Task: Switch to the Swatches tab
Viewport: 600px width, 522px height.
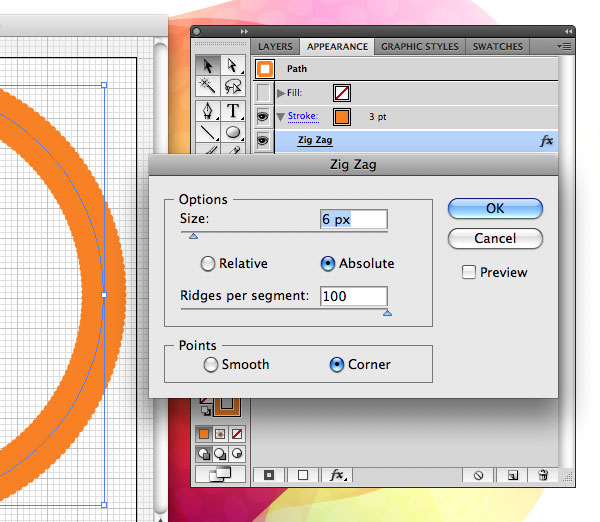Action: pos(497,47)
